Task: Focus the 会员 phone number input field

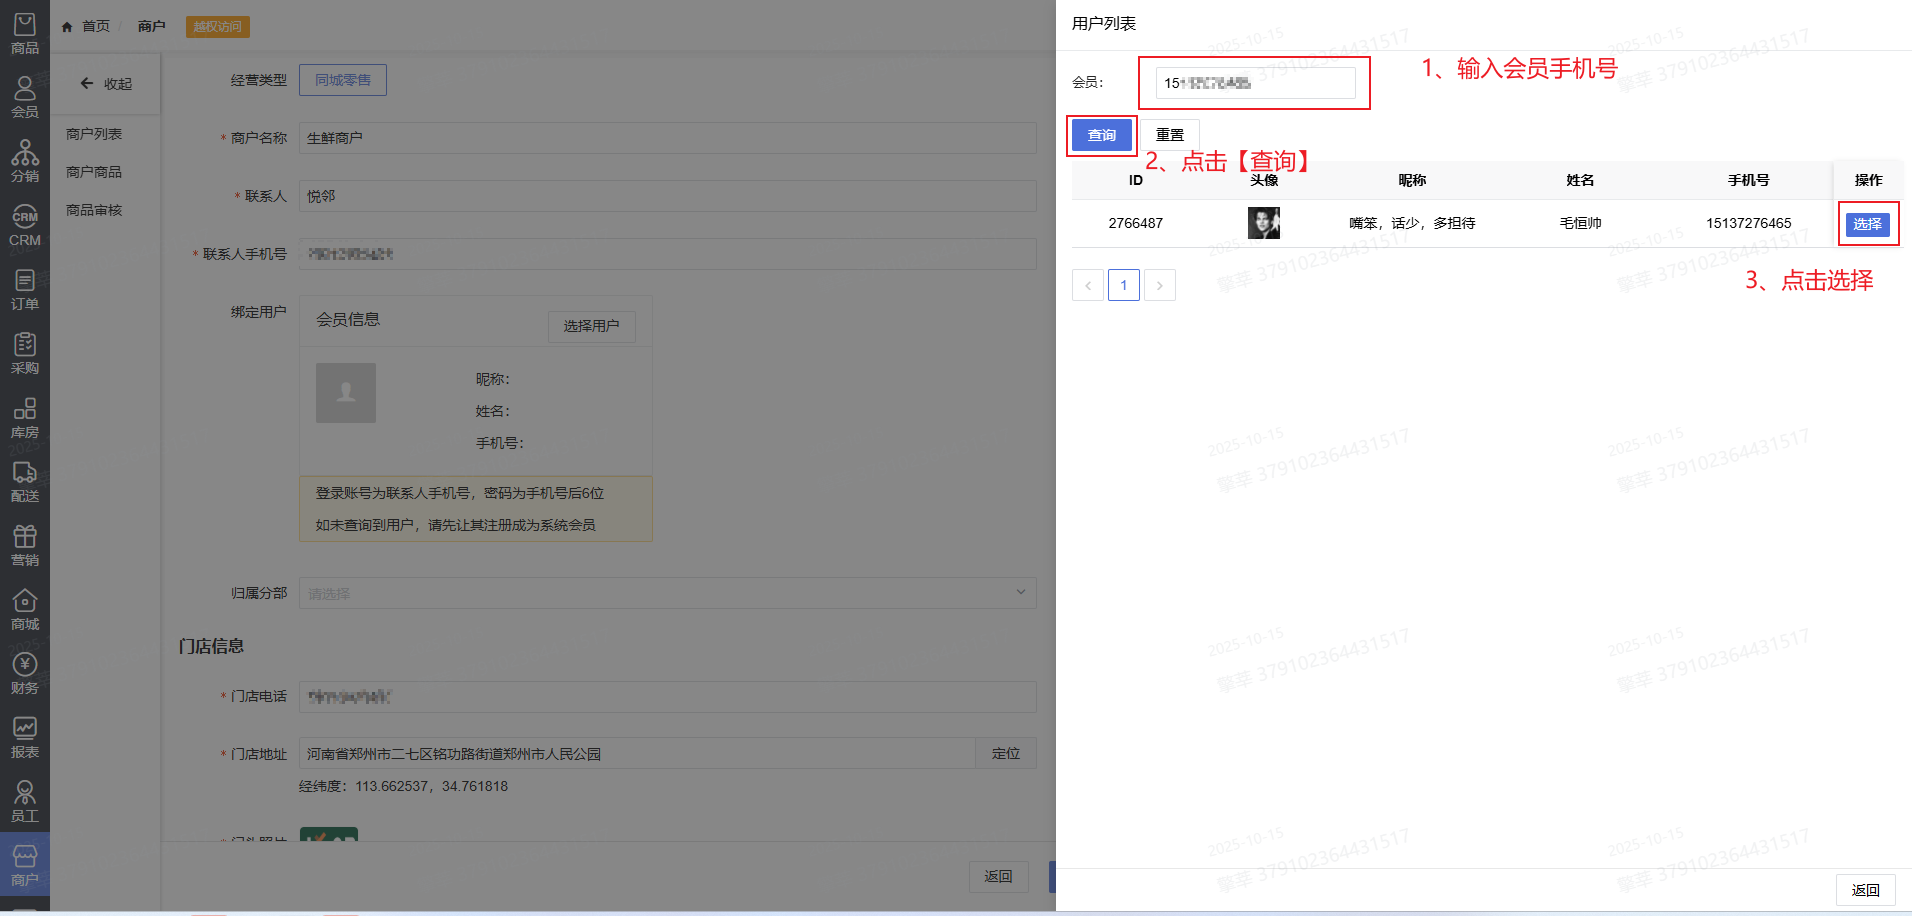Action: coord(1255,83)
